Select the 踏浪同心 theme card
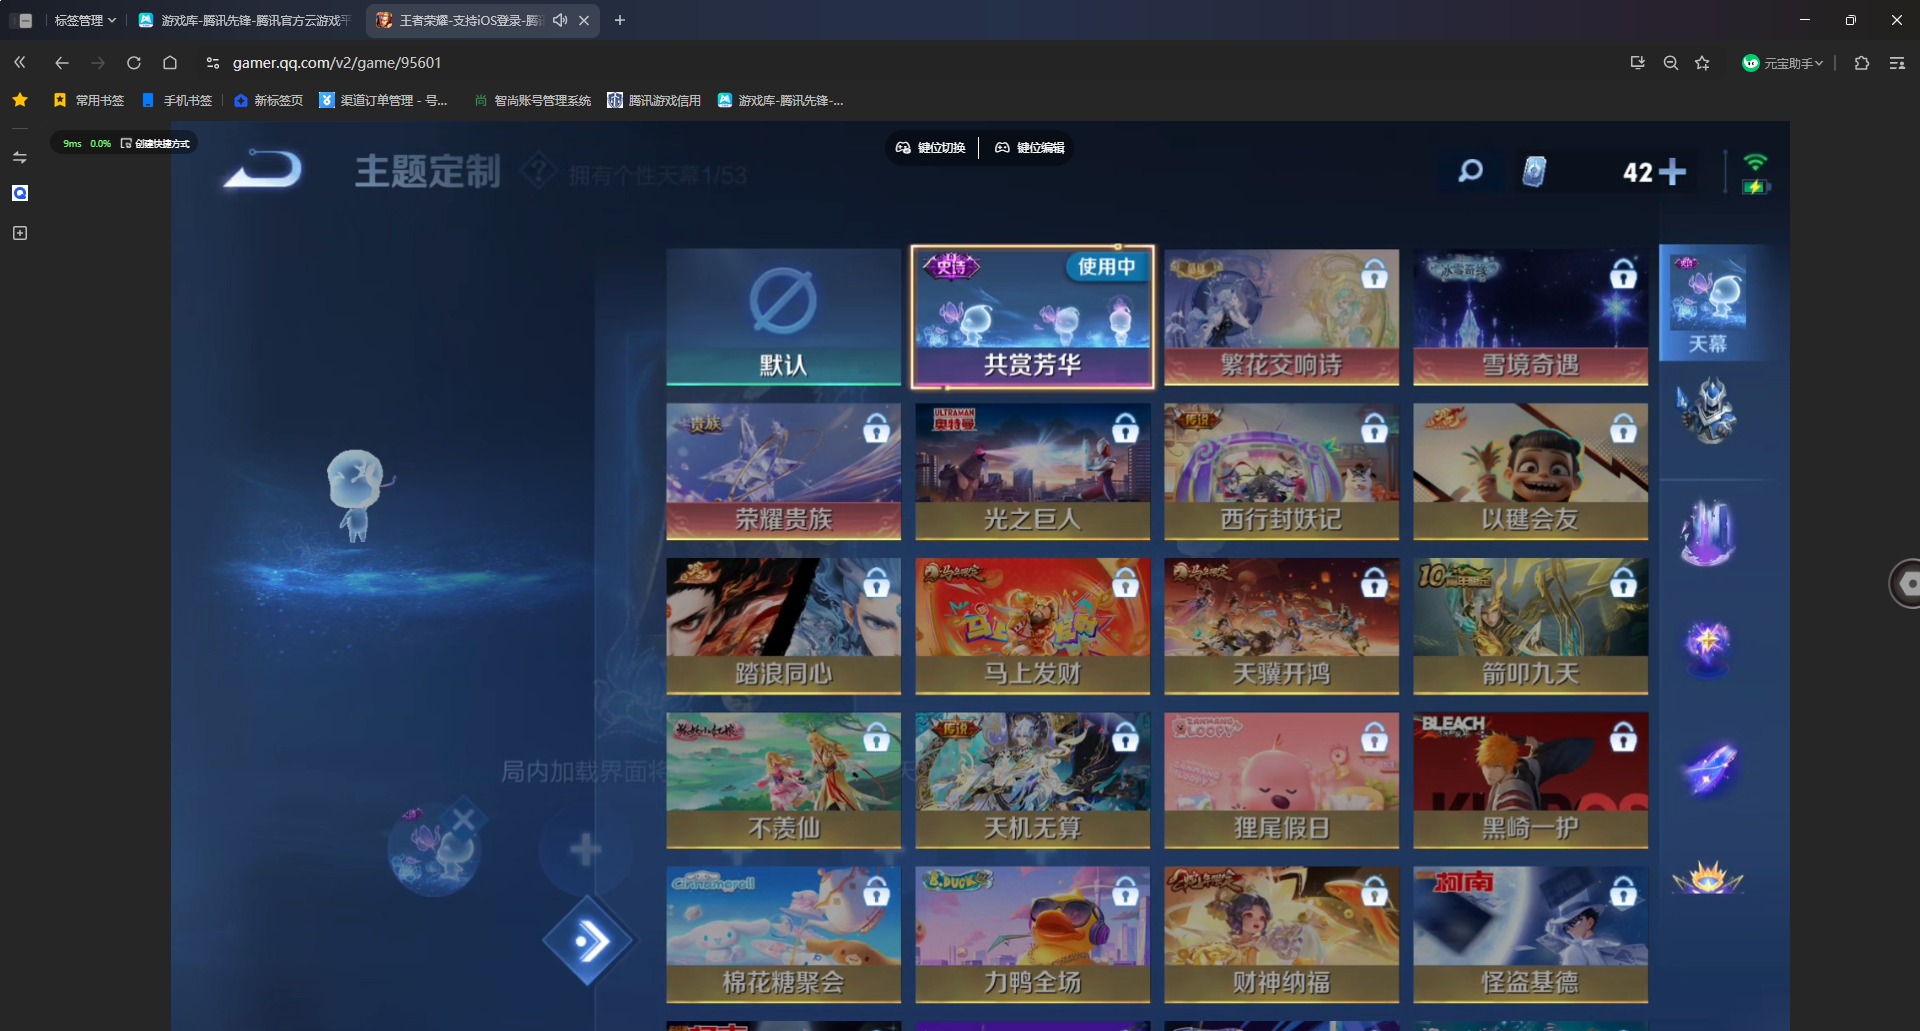This screenshot has height=1031, width=1920. click(x=784, y=626)
